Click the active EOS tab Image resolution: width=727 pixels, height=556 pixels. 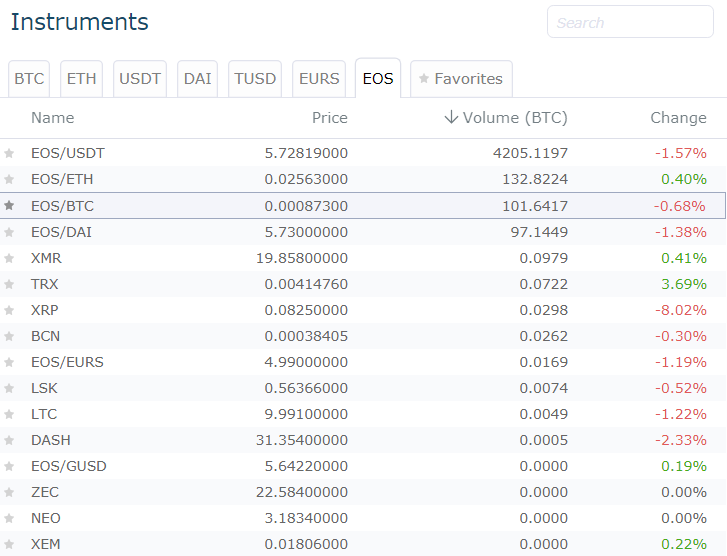378,78
